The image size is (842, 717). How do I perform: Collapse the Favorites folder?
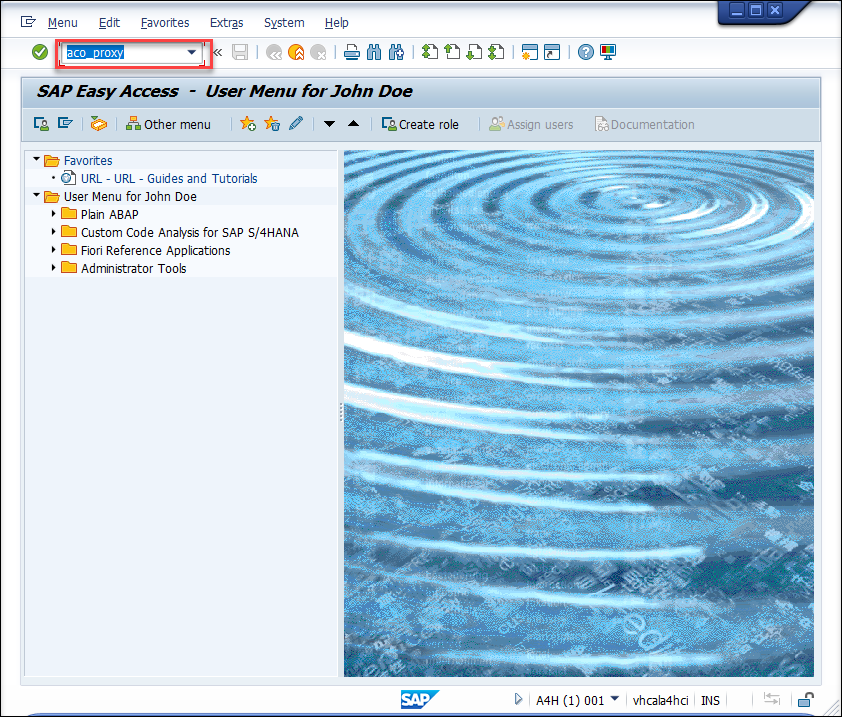pyautogui.click(x=37, y=160)
